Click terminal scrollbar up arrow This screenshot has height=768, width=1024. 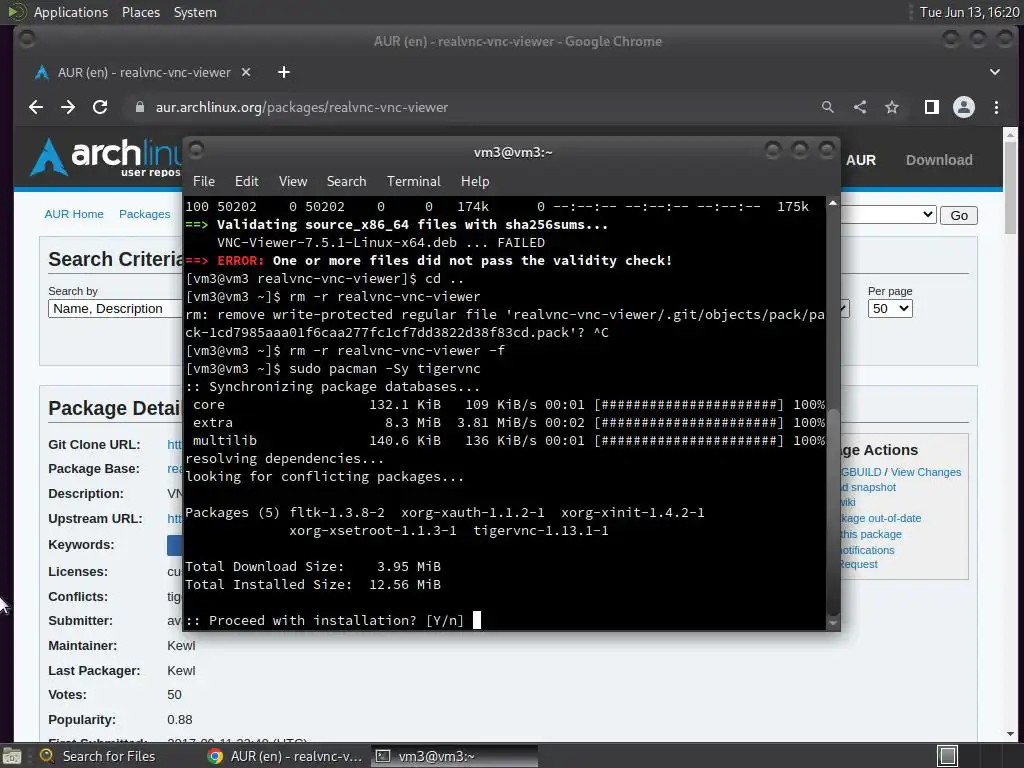[833, 203]
